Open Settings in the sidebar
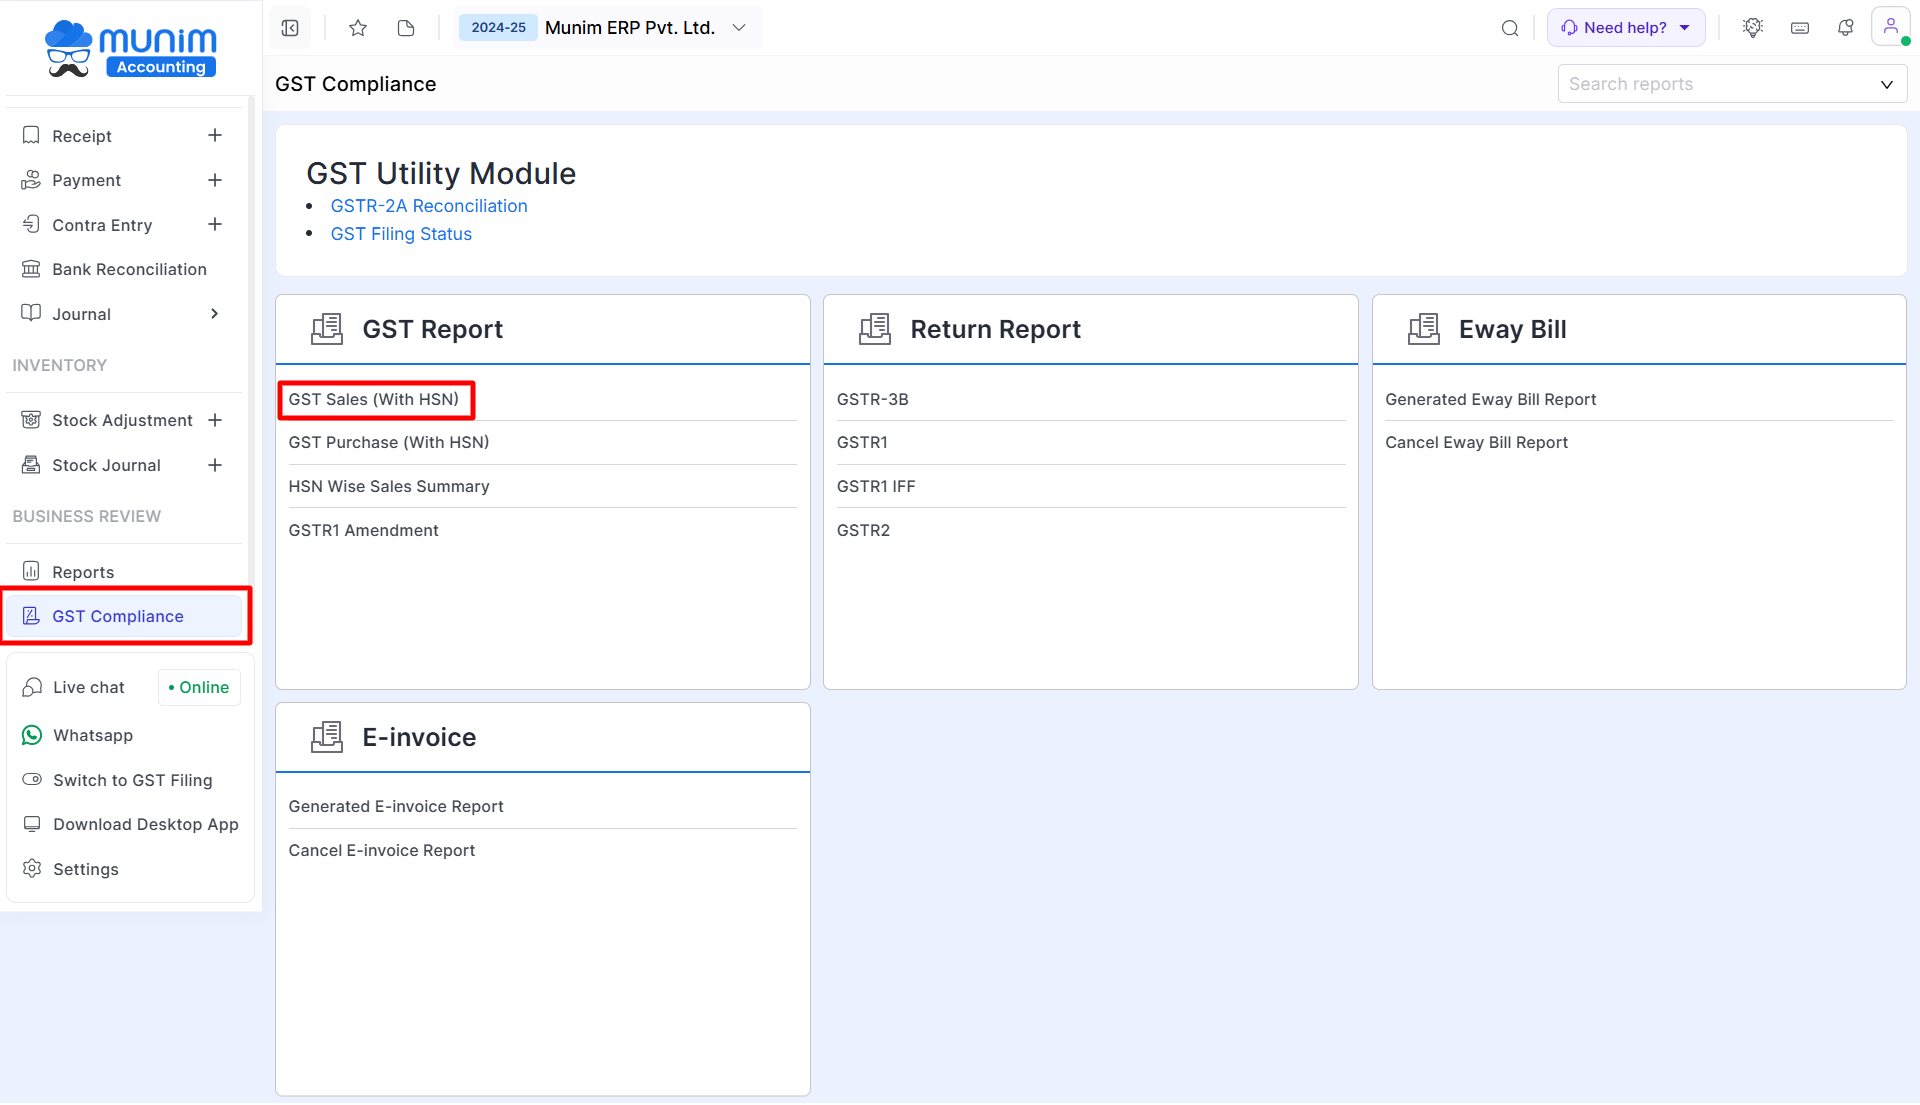Screen dimensions: 1920x1105 (x=86, y=869)
